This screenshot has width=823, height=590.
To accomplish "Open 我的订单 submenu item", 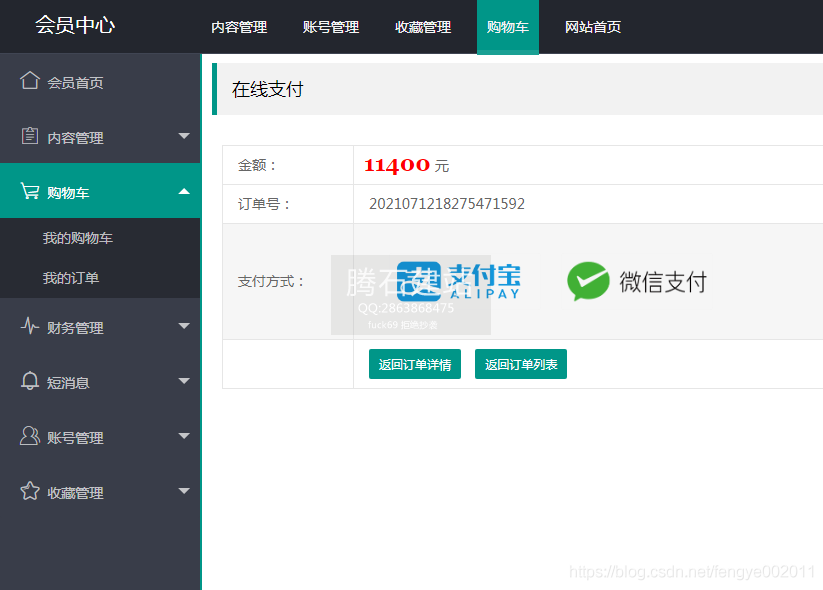I will coord(71,278).
